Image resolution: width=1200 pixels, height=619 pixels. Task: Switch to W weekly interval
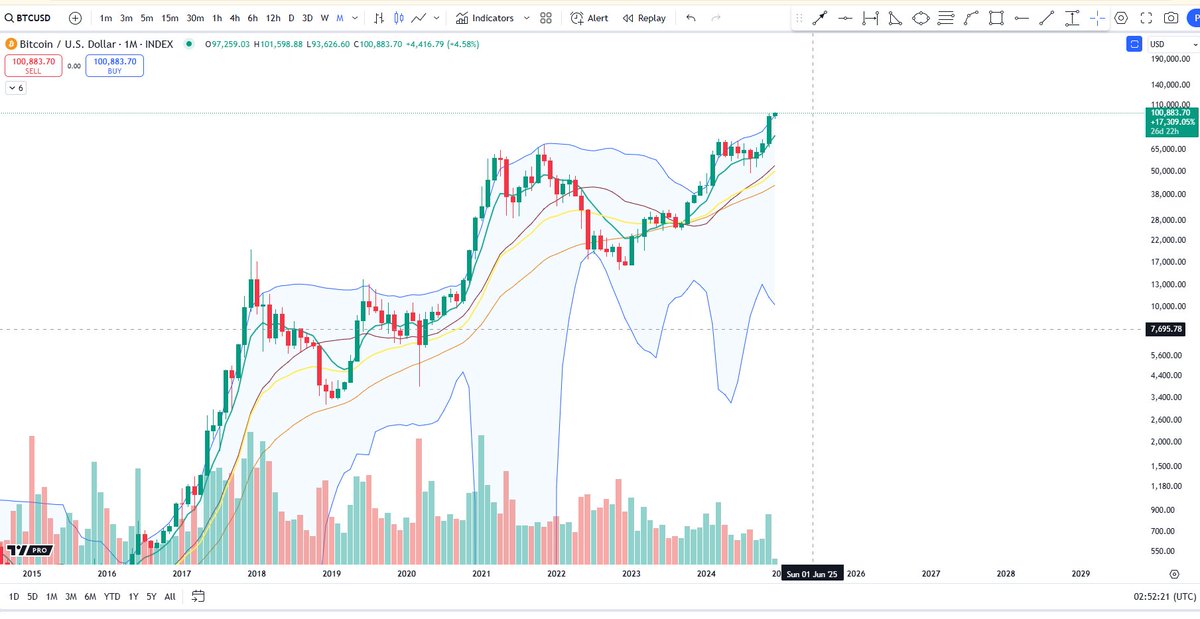(x=325, y=18)
